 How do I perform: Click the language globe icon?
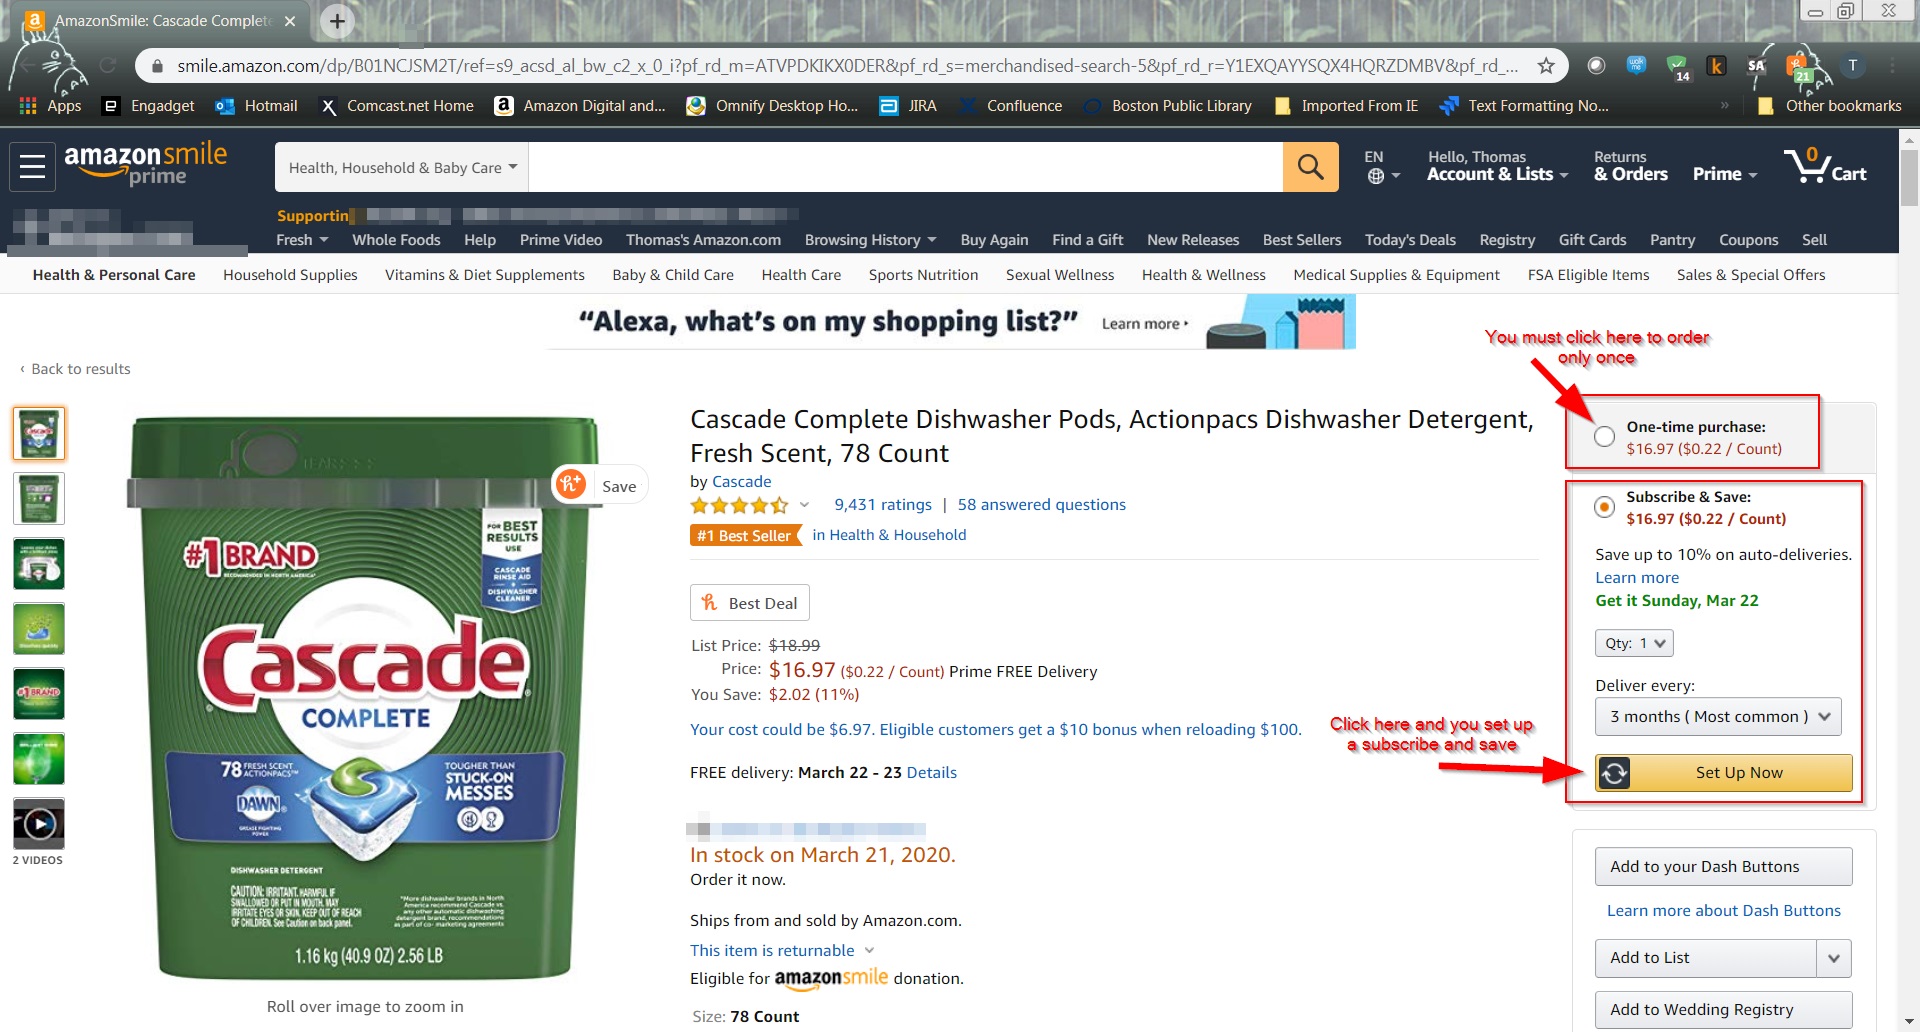click(x=1377, y=176)
